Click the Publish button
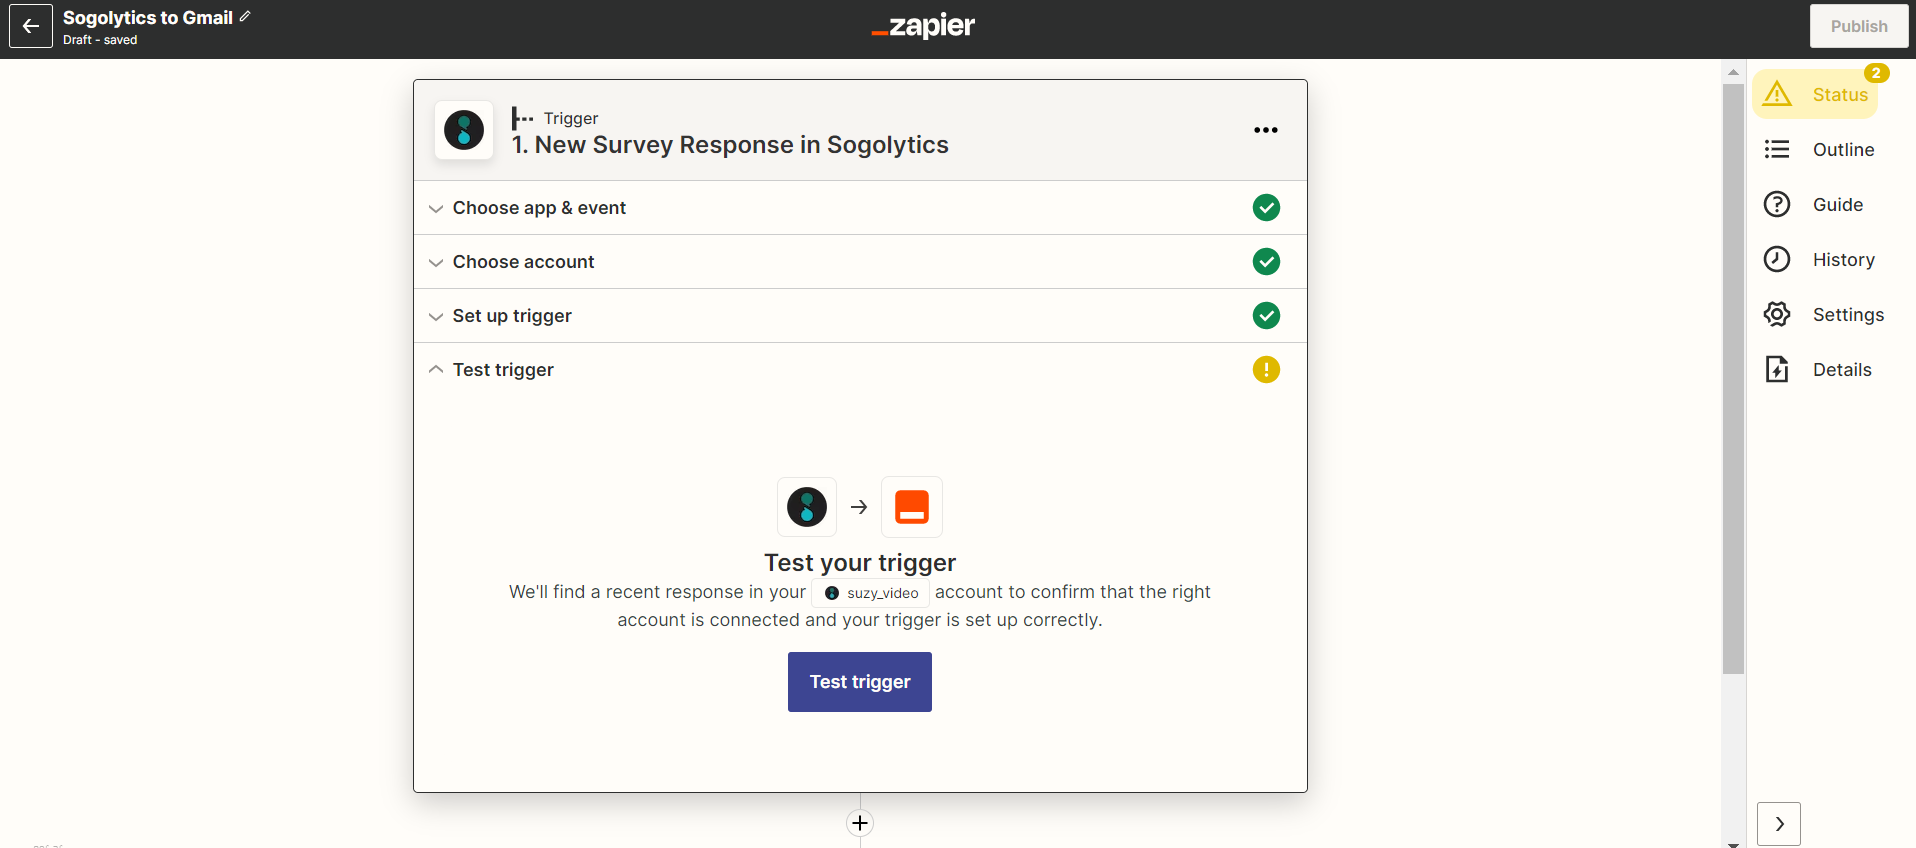 click(x=1858, y=26)
